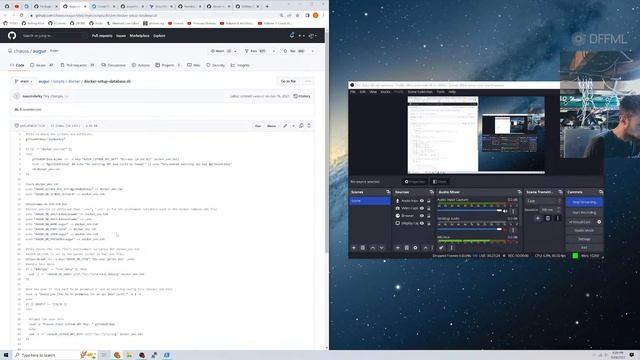Toggle visibility of Video Capture source
640x360 pixels.
click(422, 208)
